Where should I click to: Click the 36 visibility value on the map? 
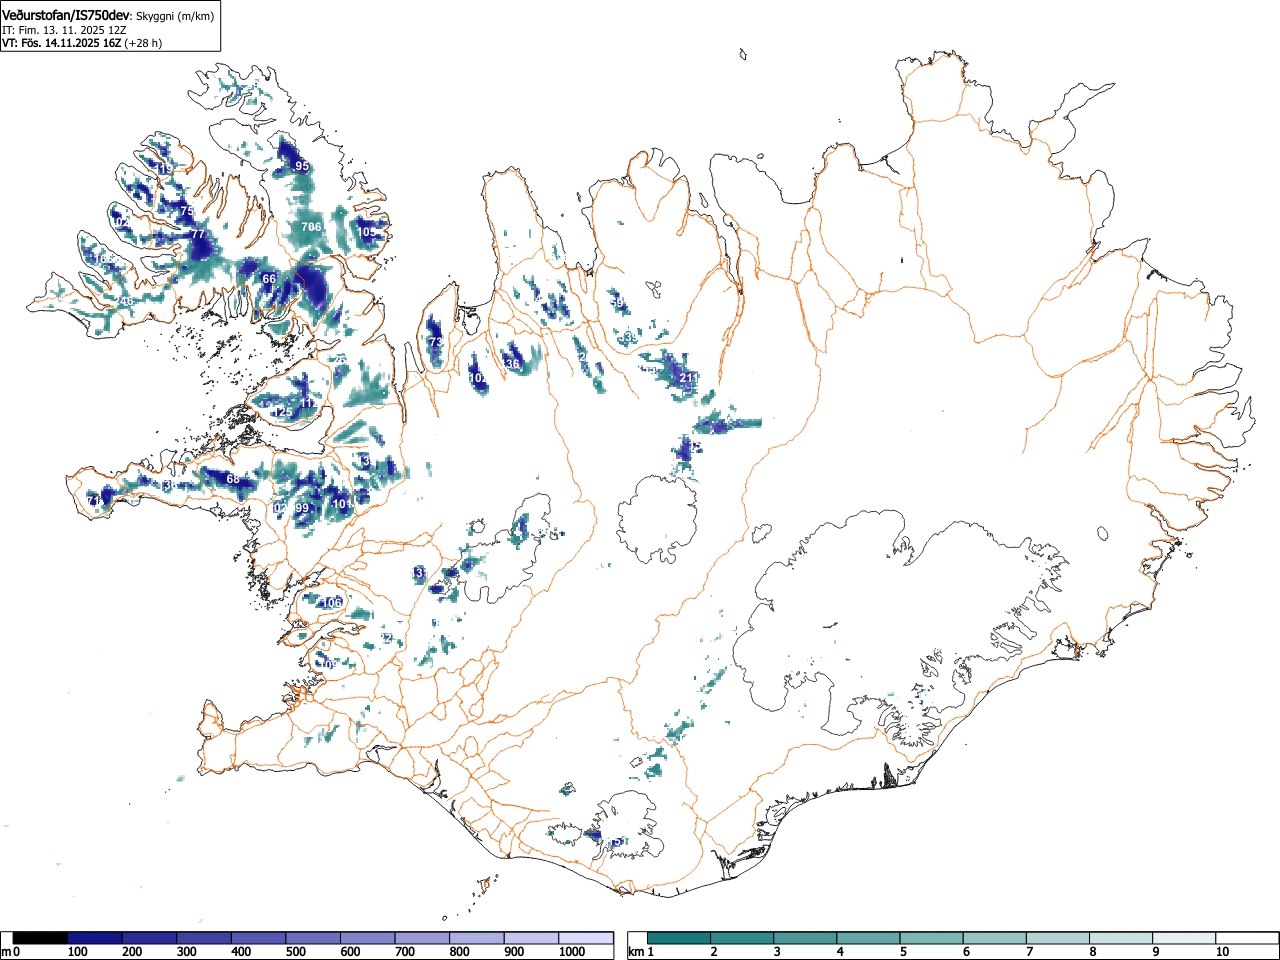pos(513,364)
